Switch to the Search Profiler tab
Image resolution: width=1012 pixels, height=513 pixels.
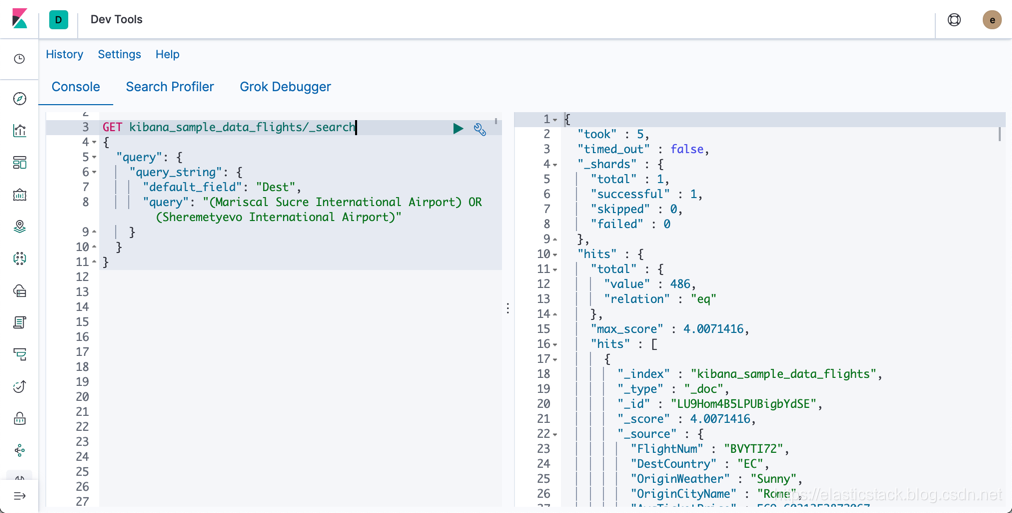pos(170,87)
